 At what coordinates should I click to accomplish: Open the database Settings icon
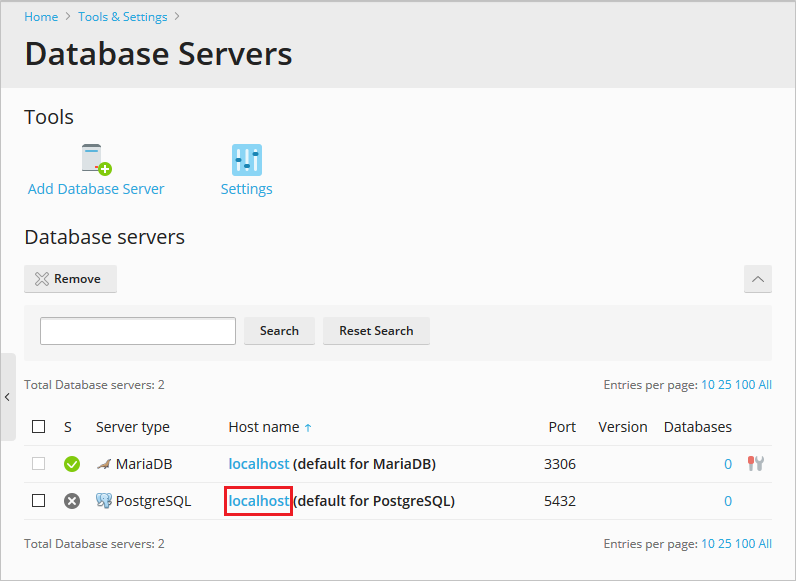click(x=246, y=160)
